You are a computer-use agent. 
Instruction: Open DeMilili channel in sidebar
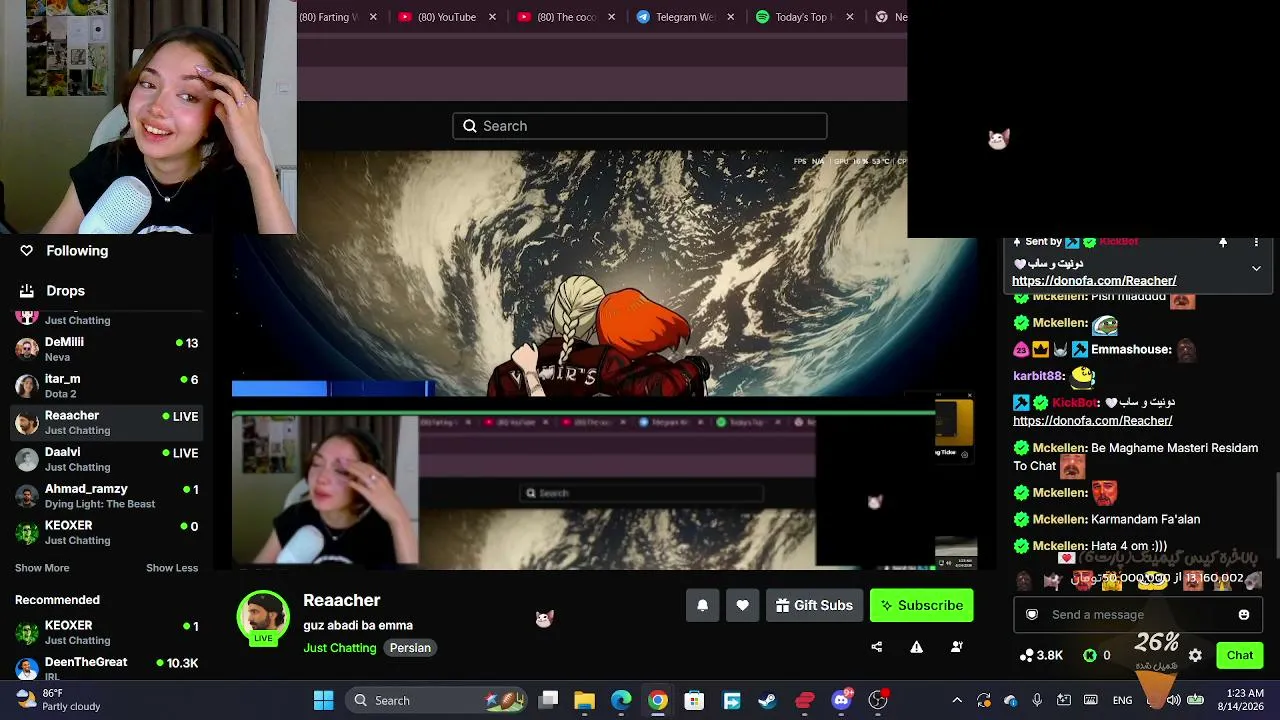[106, 349]
